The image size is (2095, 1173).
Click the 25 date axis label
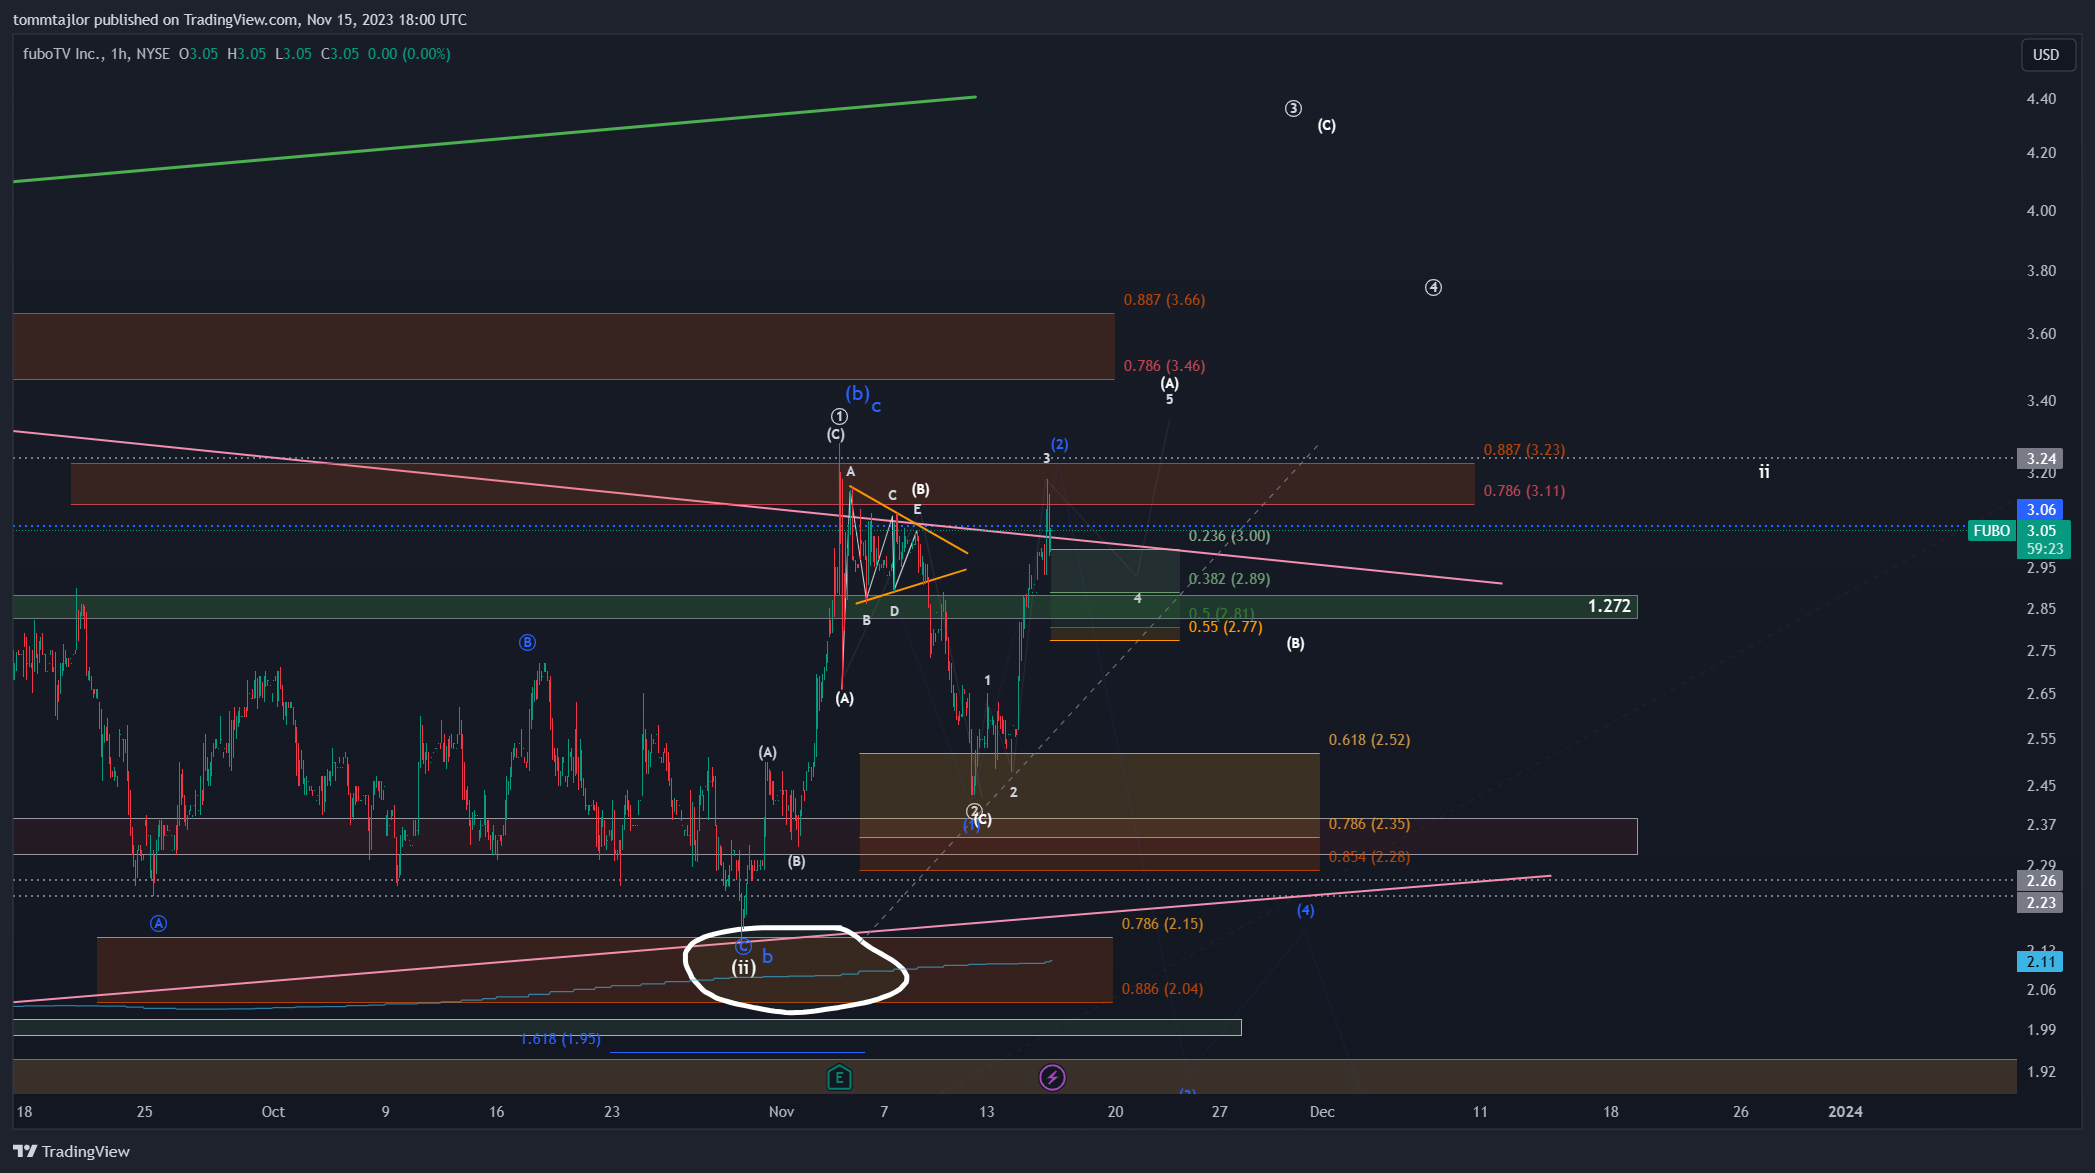pyautogui.click(x=145, y=1112)
